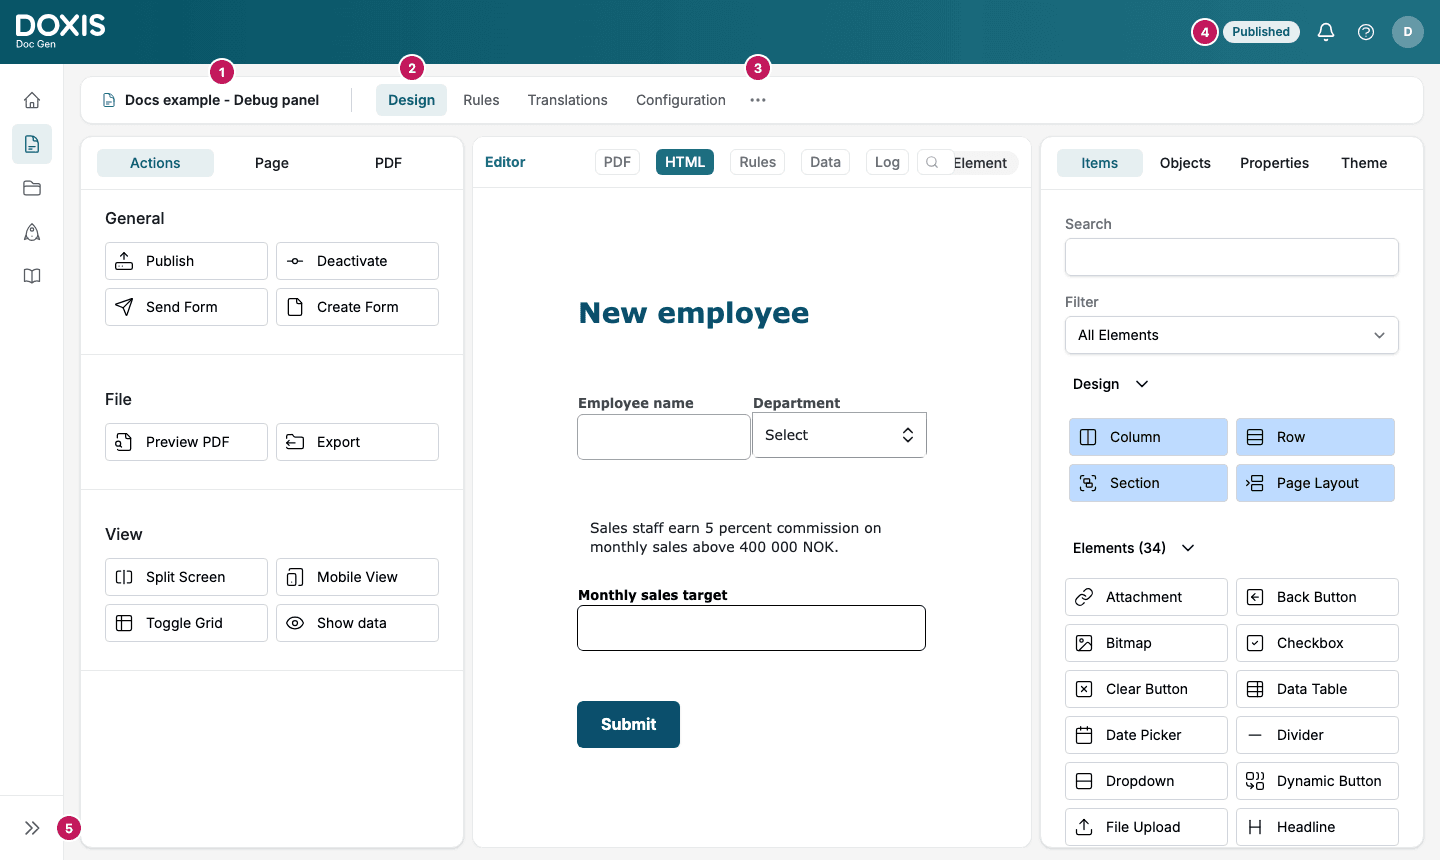This screenshot has width=1440, height=860.
Task: Open the folder icon in the sidebar
Action: click(32, 188)
